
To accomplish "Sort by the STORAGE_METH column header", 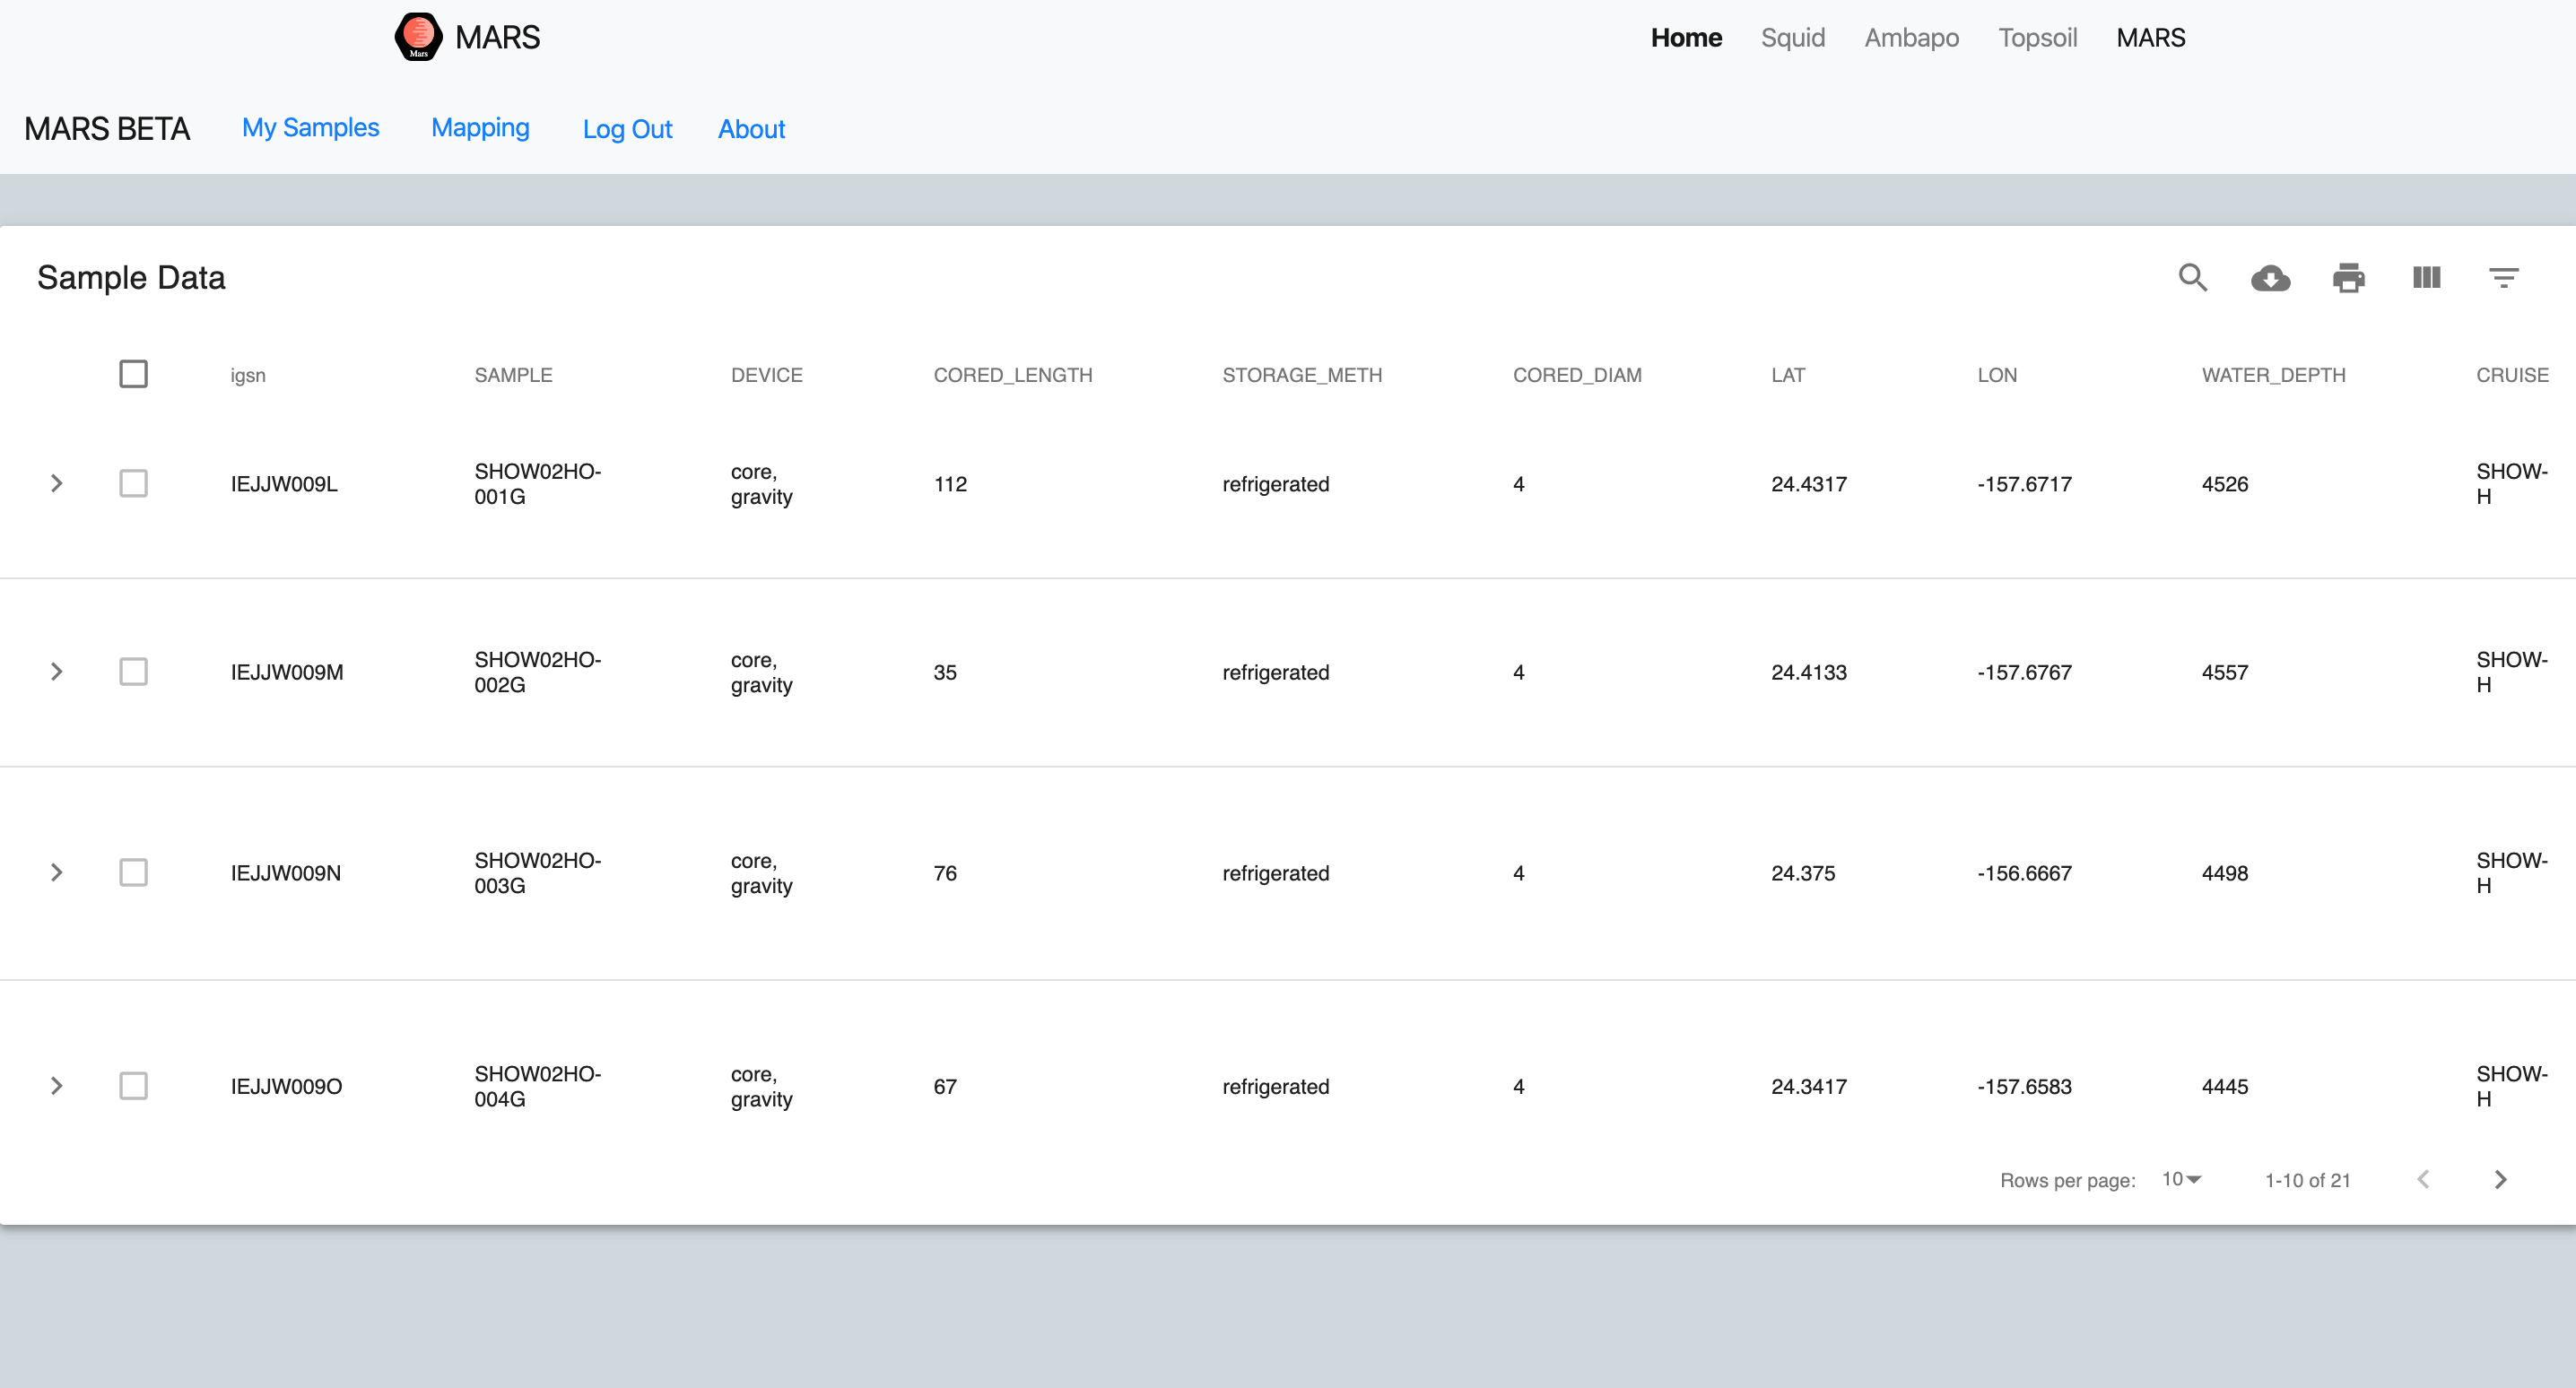I will coord(1302,375).
